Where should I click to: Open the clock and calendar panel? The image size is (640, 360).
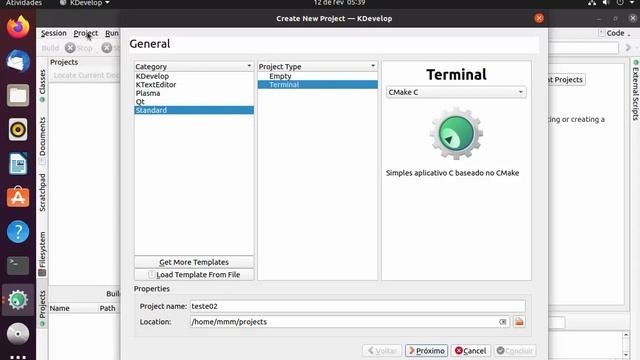pyautogui.click(x=340, y=3)
